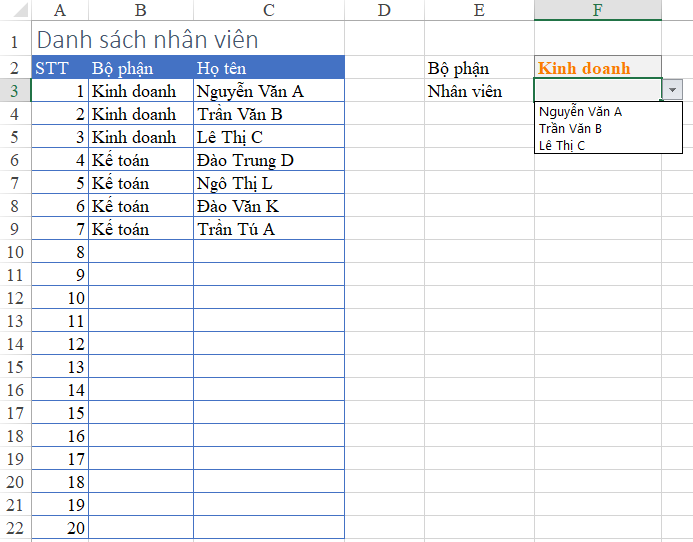Click STT cell containing 16
The image size is (693, 542).
coord(60,435)
